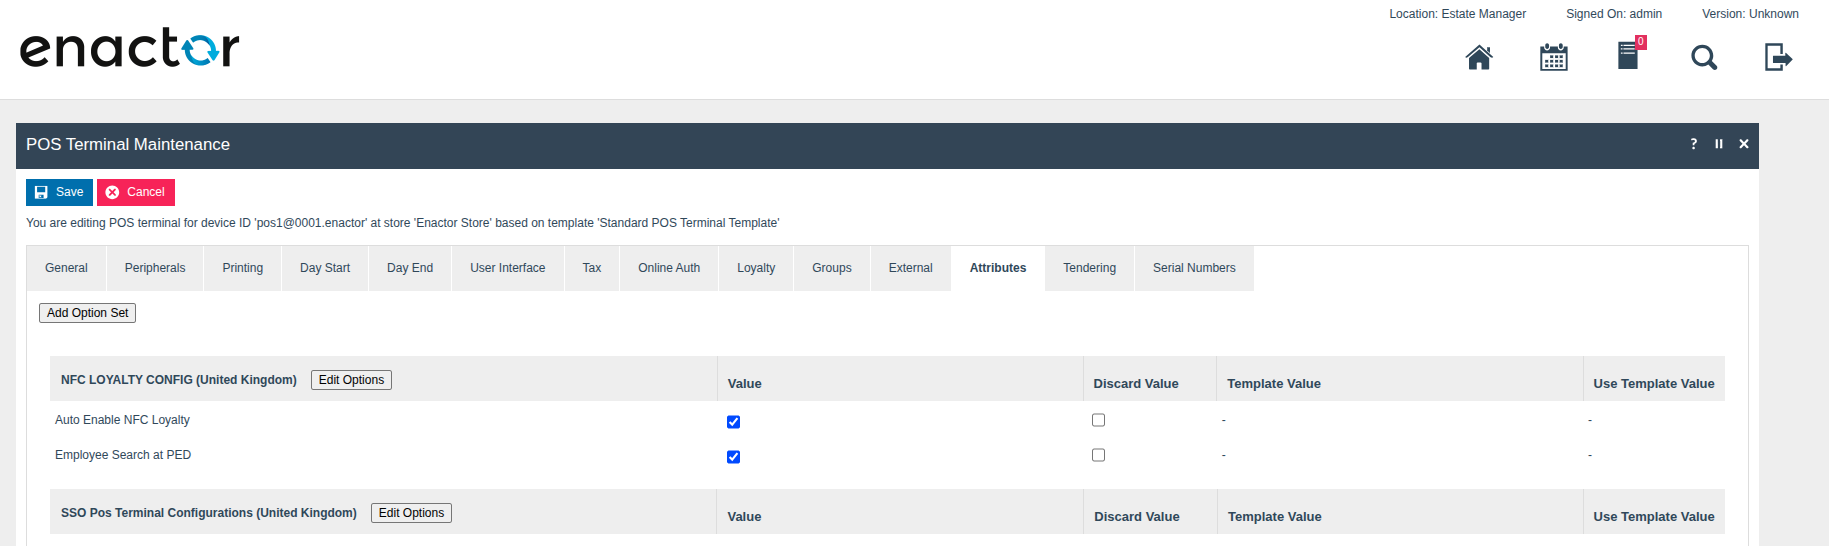Switch to the Tendering tab
Viewport: 1829px width, 546px height.
pos(1090,268)
